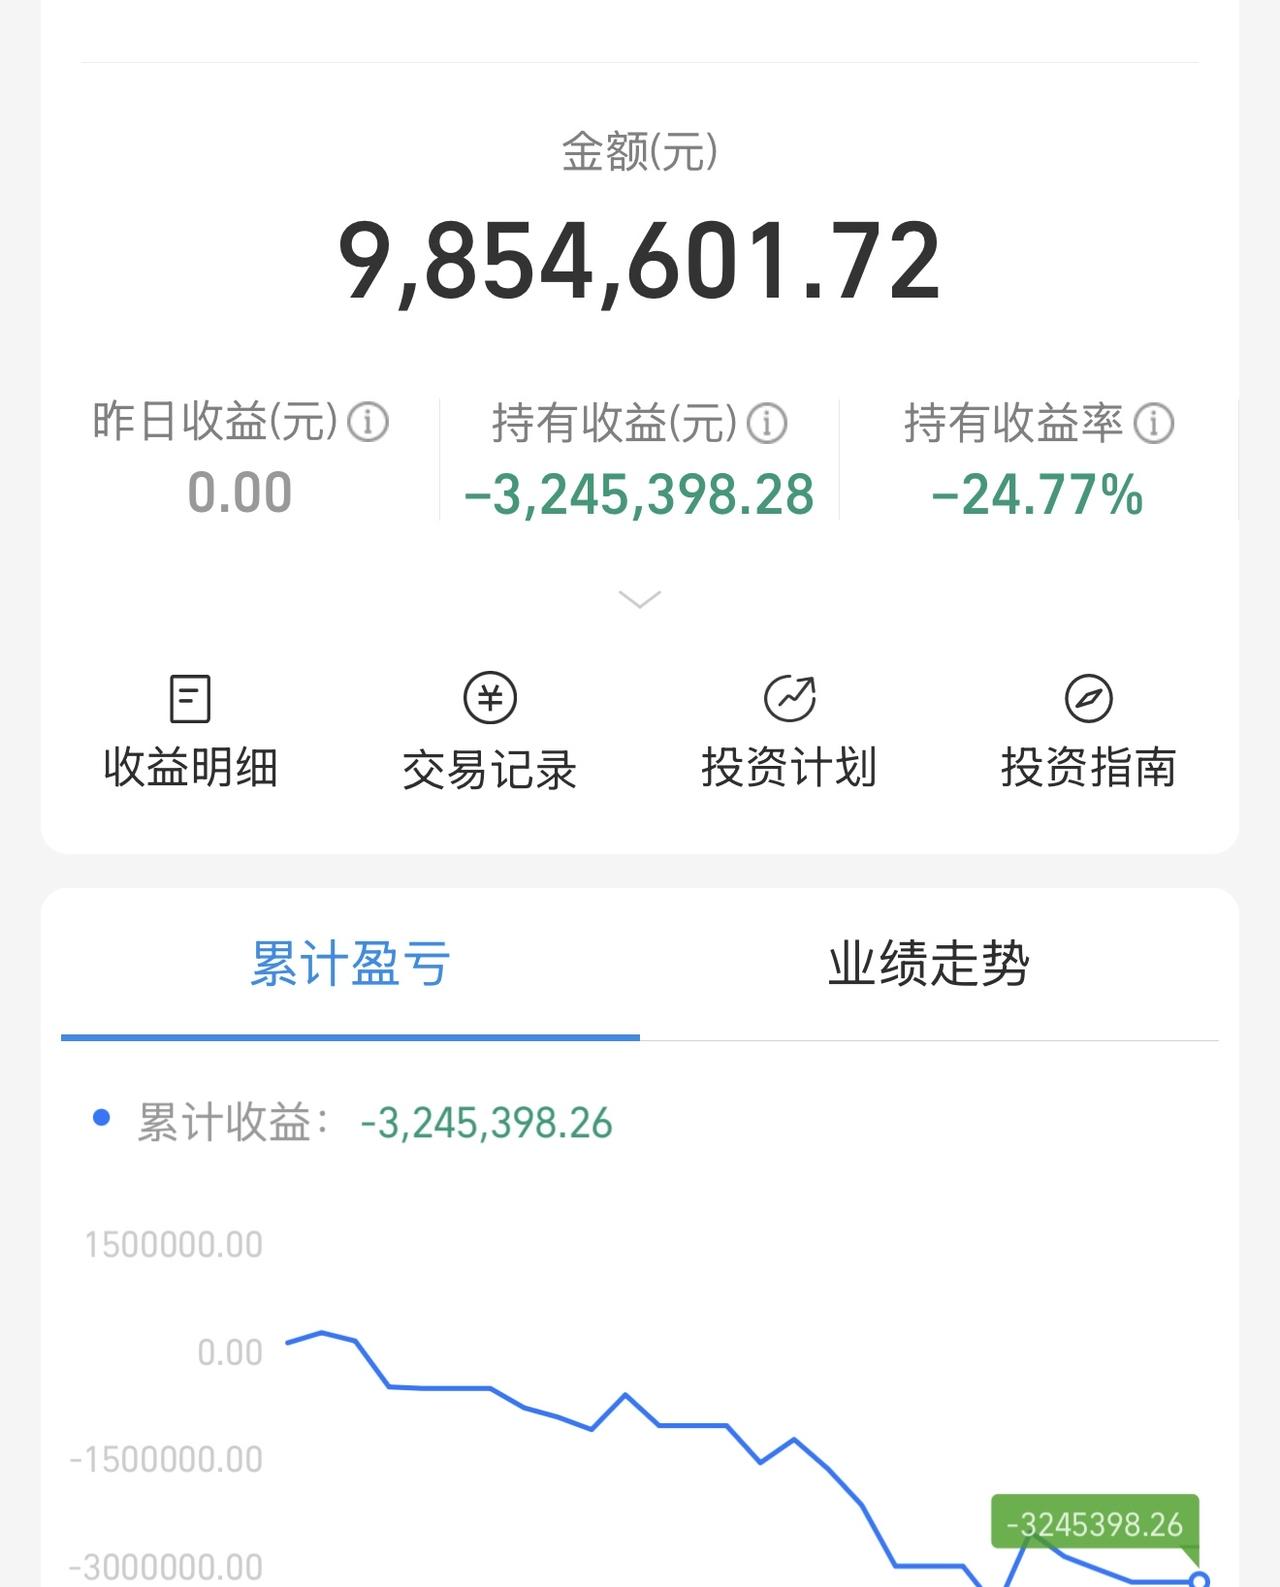Tap the total amount 9,854,601.72
This screenshot has width=1280, height=1587.
pyautogui.click(x=640, y=262)
